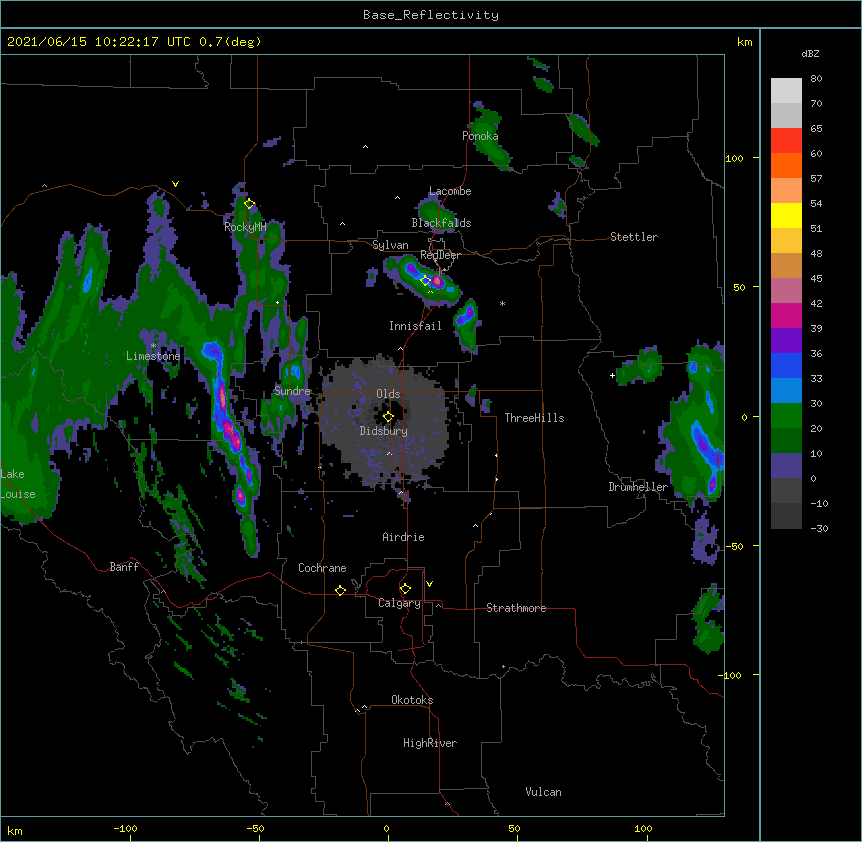Select the purple 36-39 dBZ legend swatch
Image resolution: width=862 pixels, height=842 pixels.
[786, 341]
